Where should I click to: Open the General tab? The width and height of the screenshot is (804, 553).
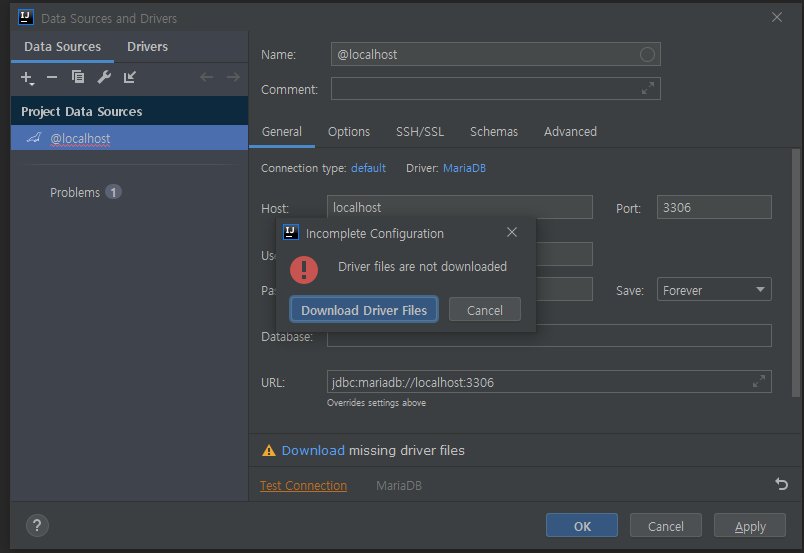[x=282, y=132]
